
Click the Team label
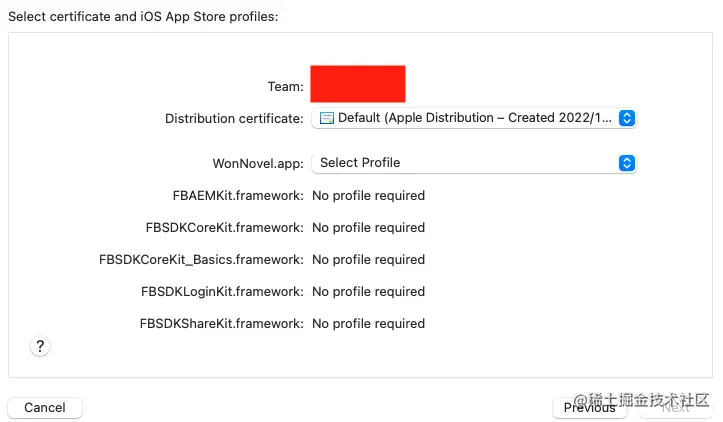click(285, 87)
